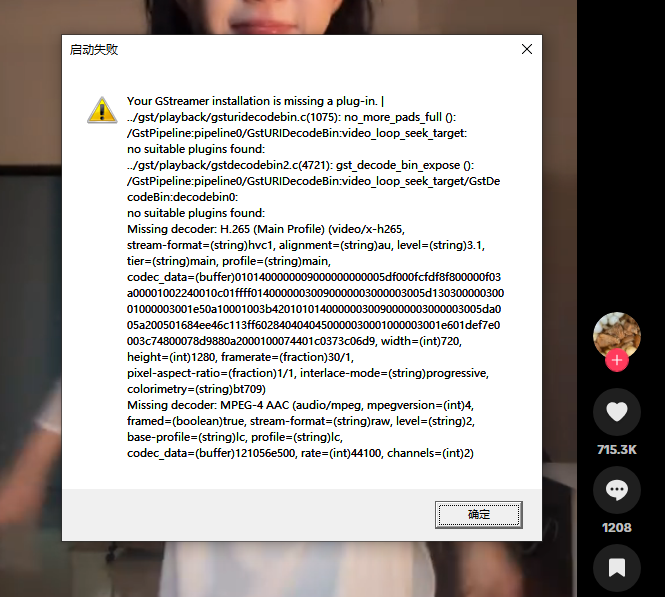This screenshot has width=665, height=597.
Task: Click the video area above the dialog
Action: [x=297, y=17]
